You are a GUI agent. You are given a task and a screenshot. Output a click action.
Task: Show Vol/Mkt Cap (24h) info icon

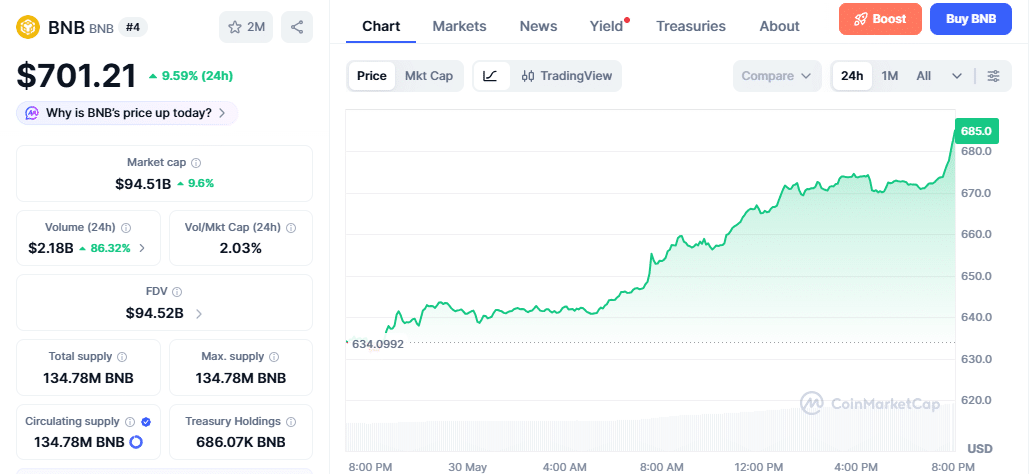tap(291, 228)
